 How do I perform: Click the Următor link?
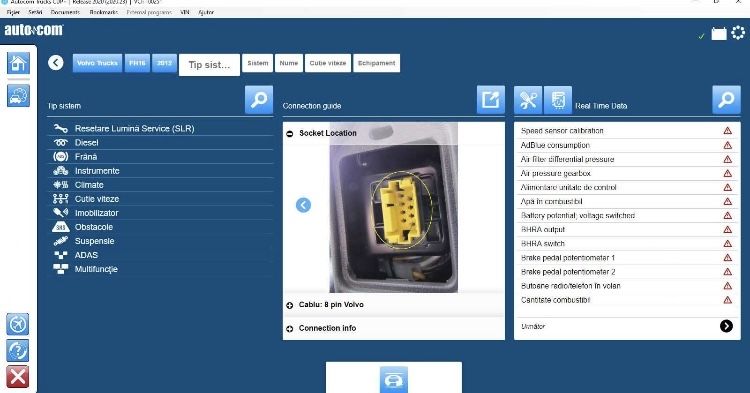point(533,326)
